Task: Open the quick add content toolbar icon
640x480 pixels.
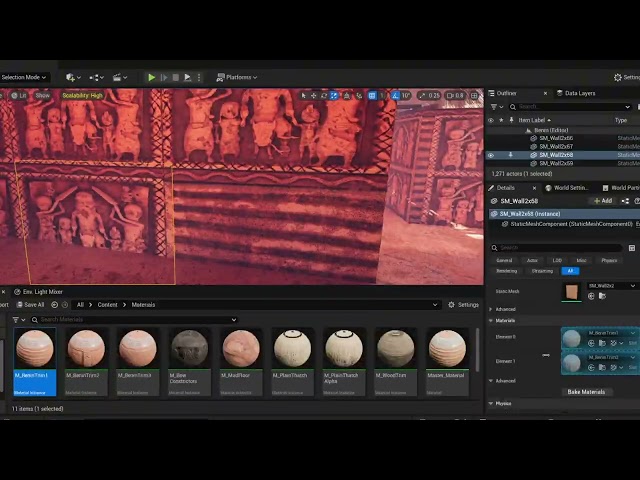Action: coord(73,77)
